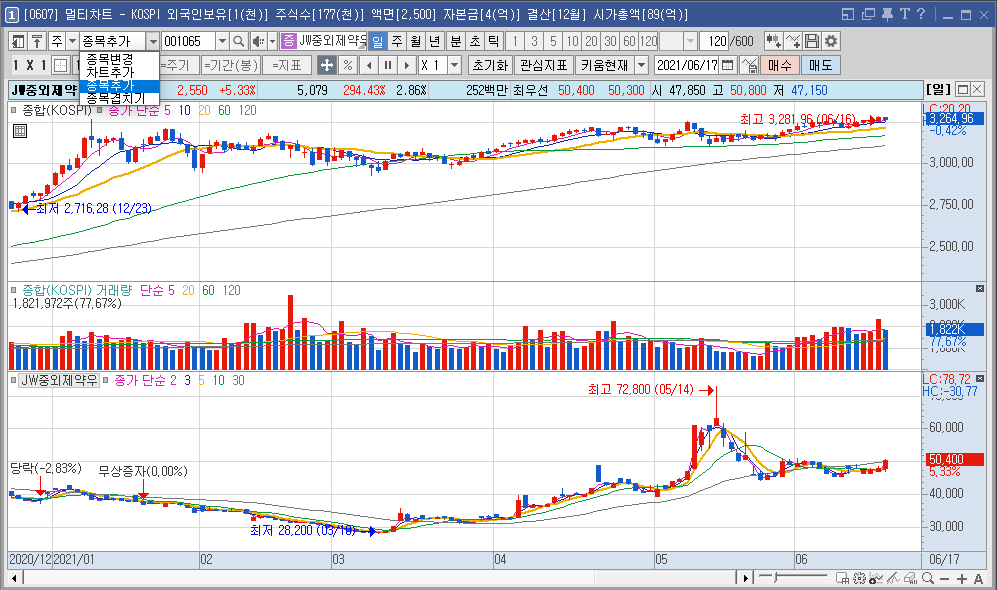The width and height of the screenshot is (997, 590).
Task: Click the line chart add icon
Action: pos(792,41)
